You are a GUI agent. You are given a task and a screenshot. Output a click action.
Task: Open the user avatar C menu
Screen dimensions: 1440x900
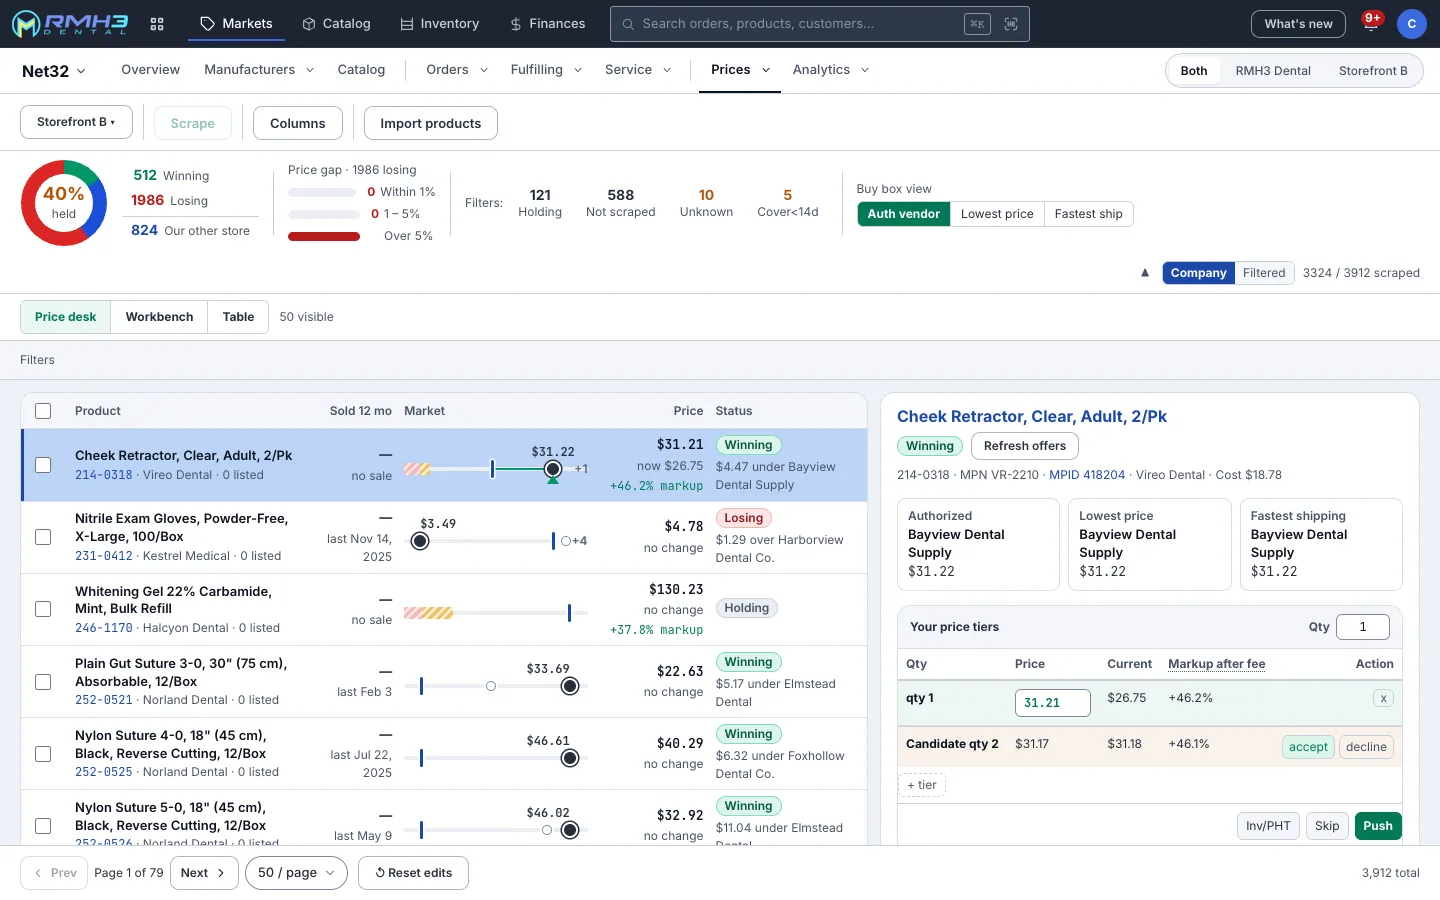tap(1411, 24)
